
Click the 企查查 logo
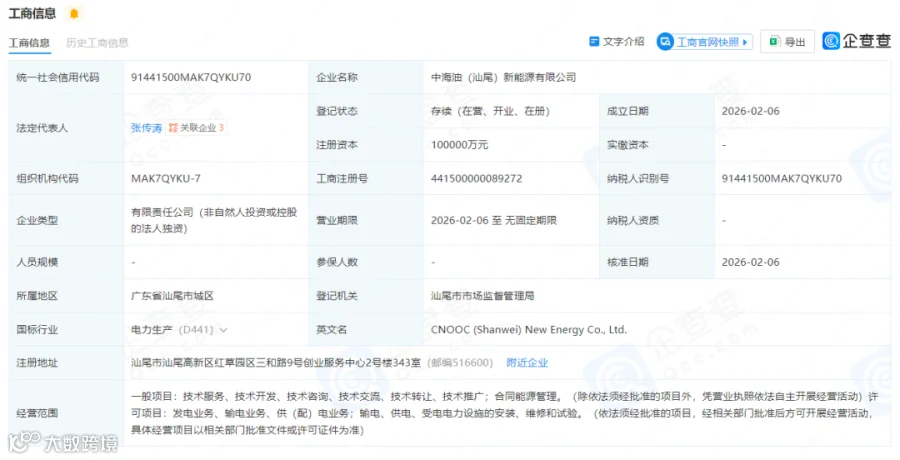pos(857,41)
